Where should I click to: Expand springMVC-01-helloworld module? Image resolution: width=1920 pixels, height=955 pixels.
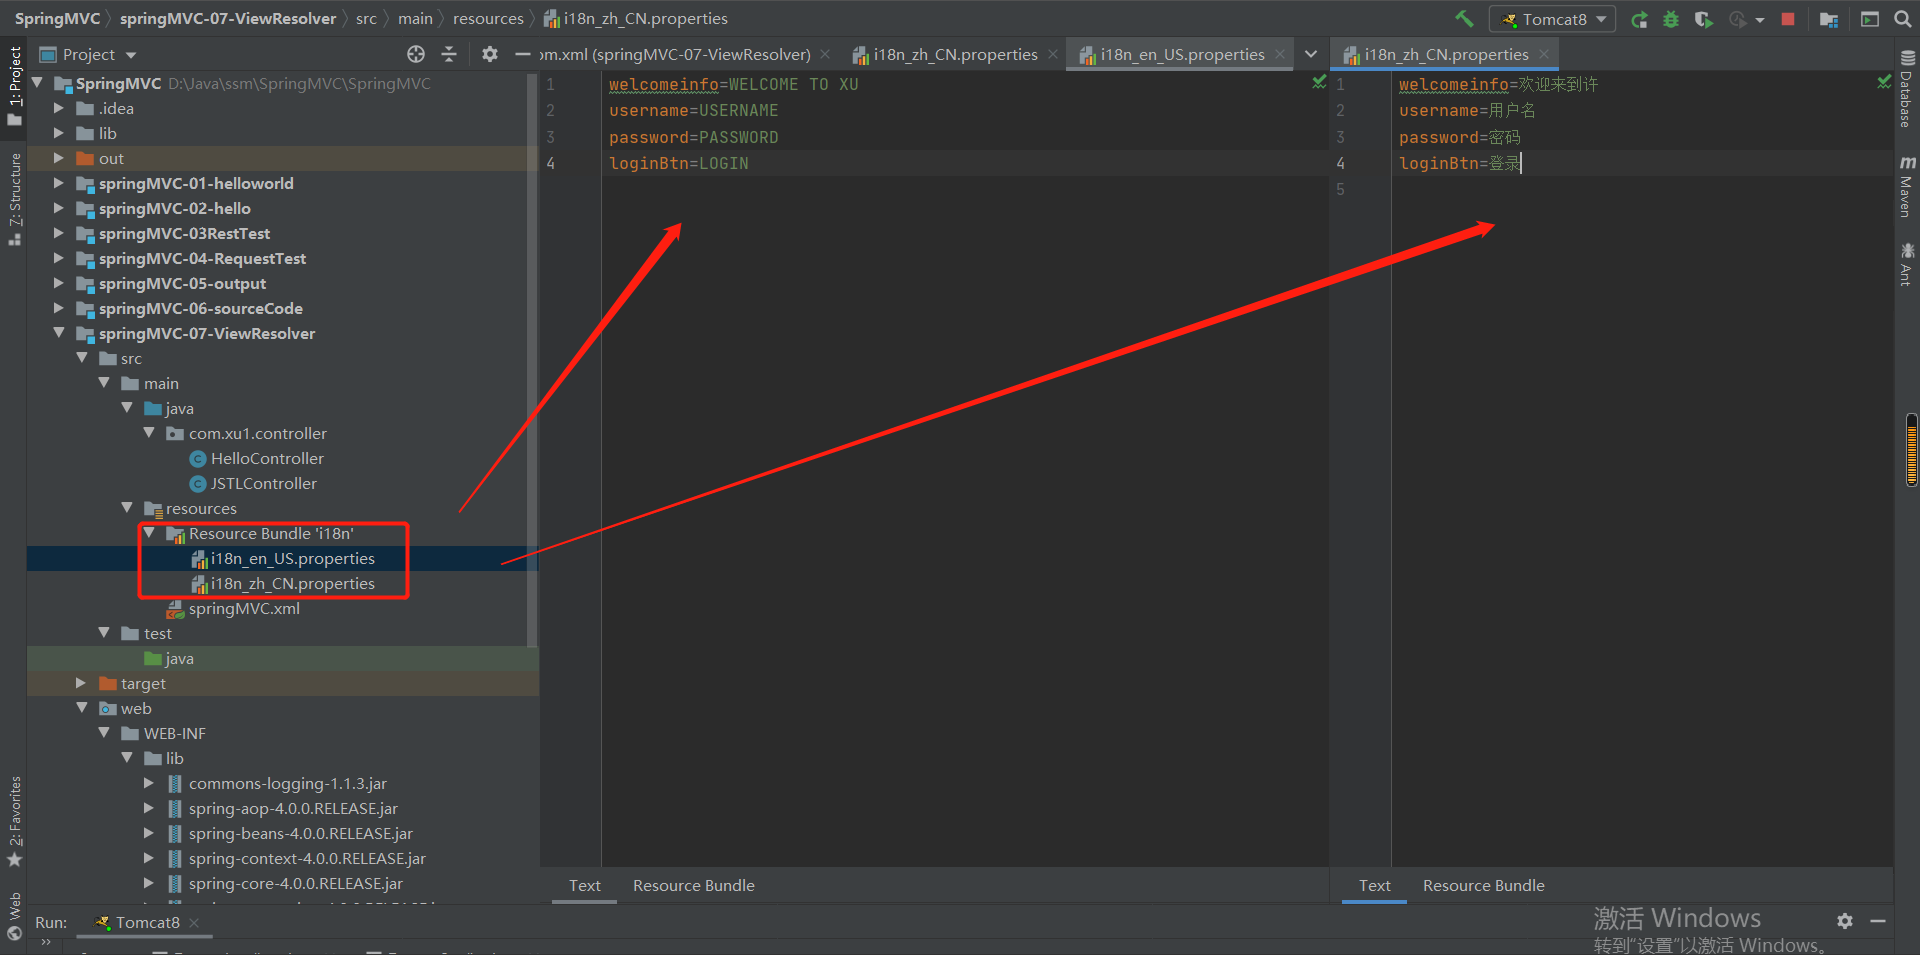click(x=59, y=183)
